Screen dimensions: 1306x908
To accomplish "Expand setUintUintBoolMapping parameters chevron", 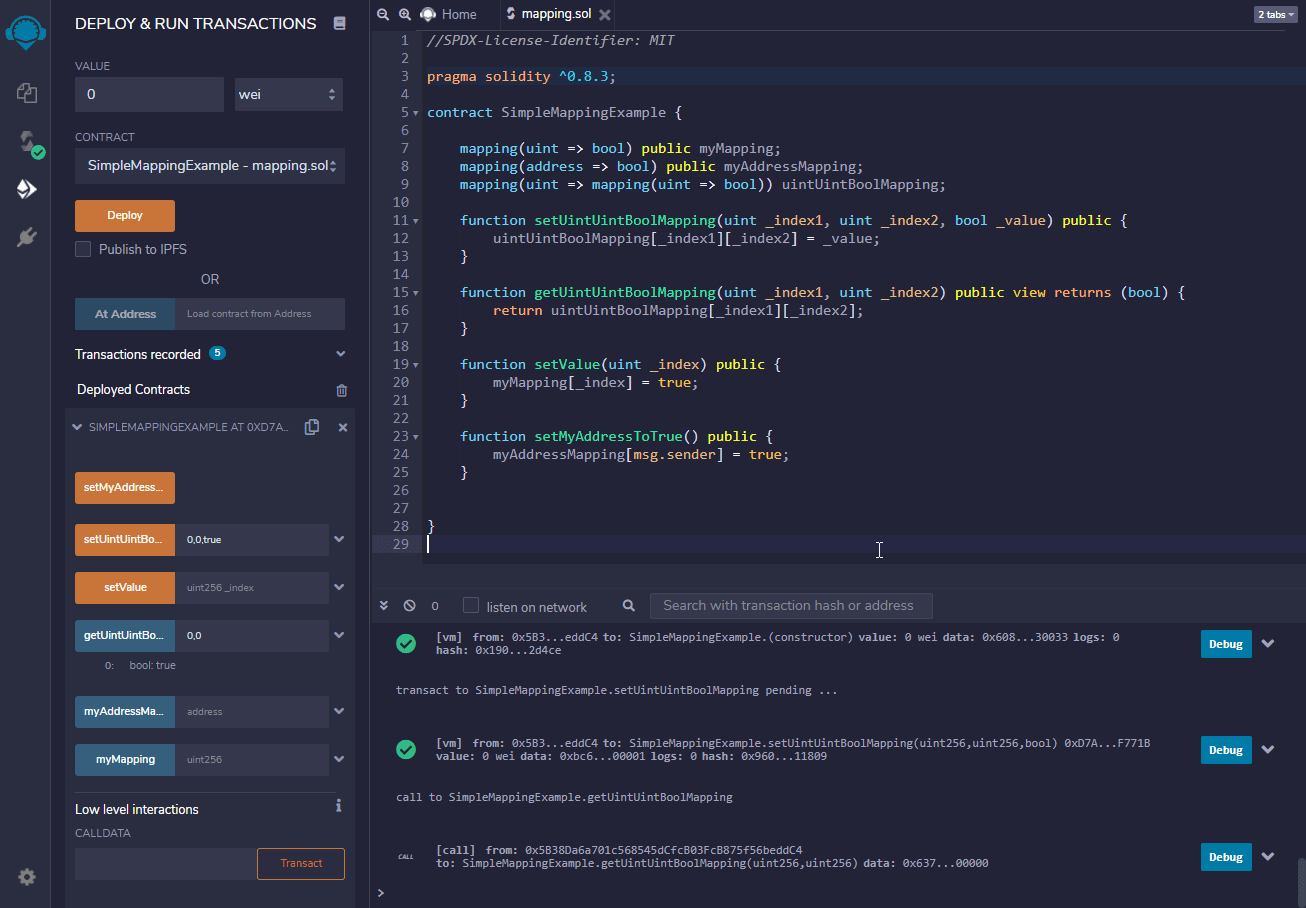I will (x=339, y=539).
